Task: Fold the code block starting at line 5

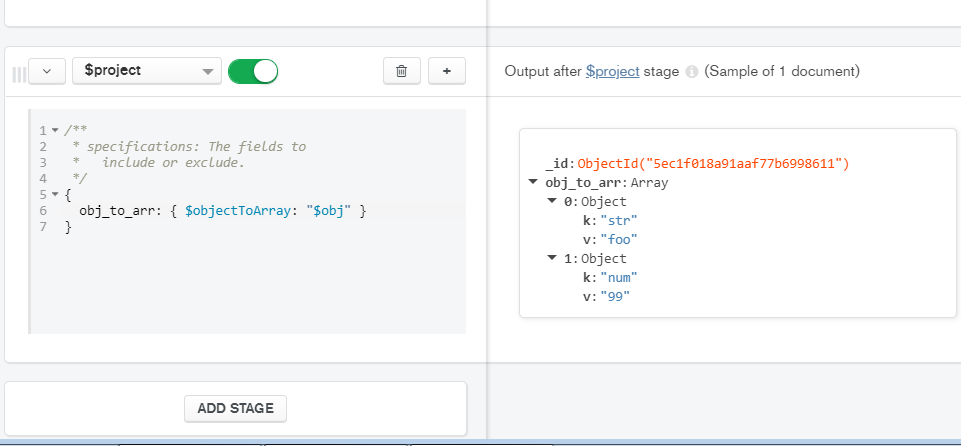Action: [x=54, y=195]
